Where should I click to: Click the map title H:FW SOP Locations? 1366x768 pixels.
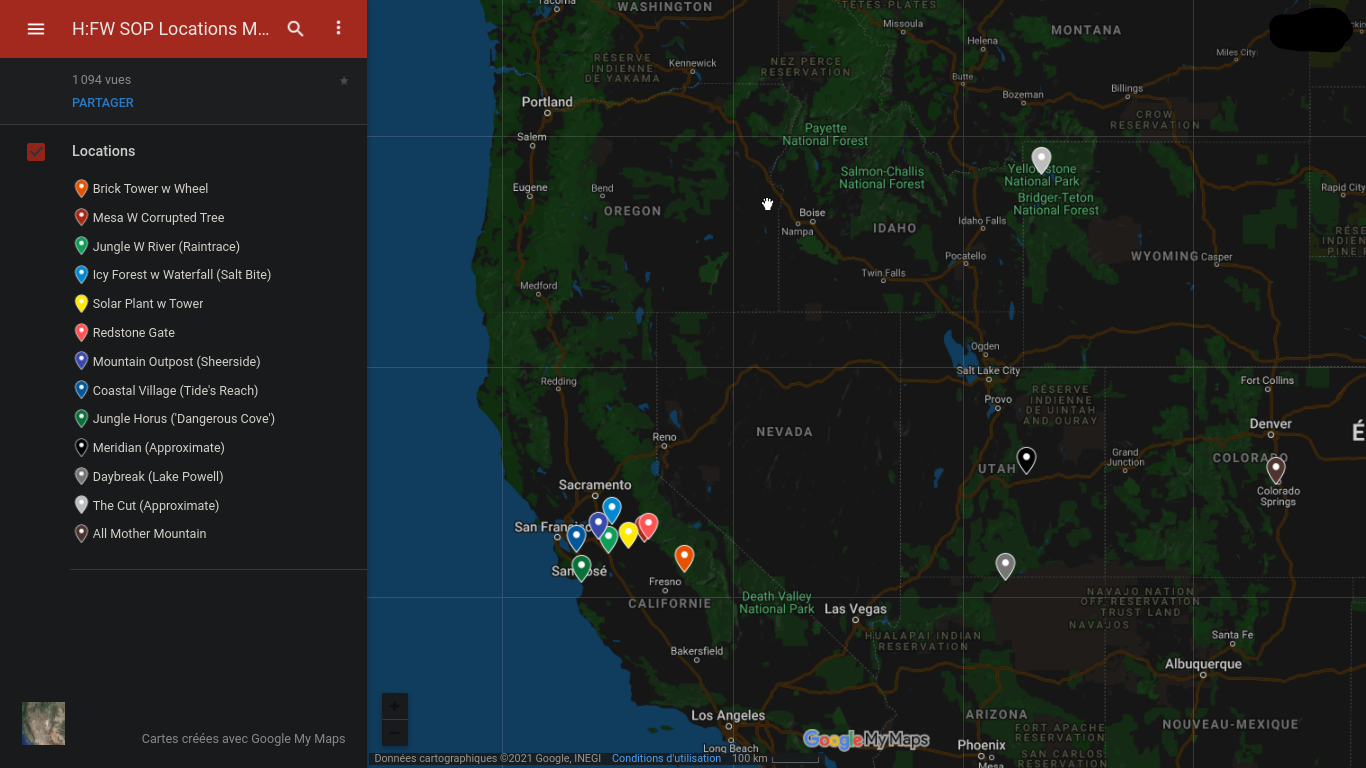tap(170, 29)
